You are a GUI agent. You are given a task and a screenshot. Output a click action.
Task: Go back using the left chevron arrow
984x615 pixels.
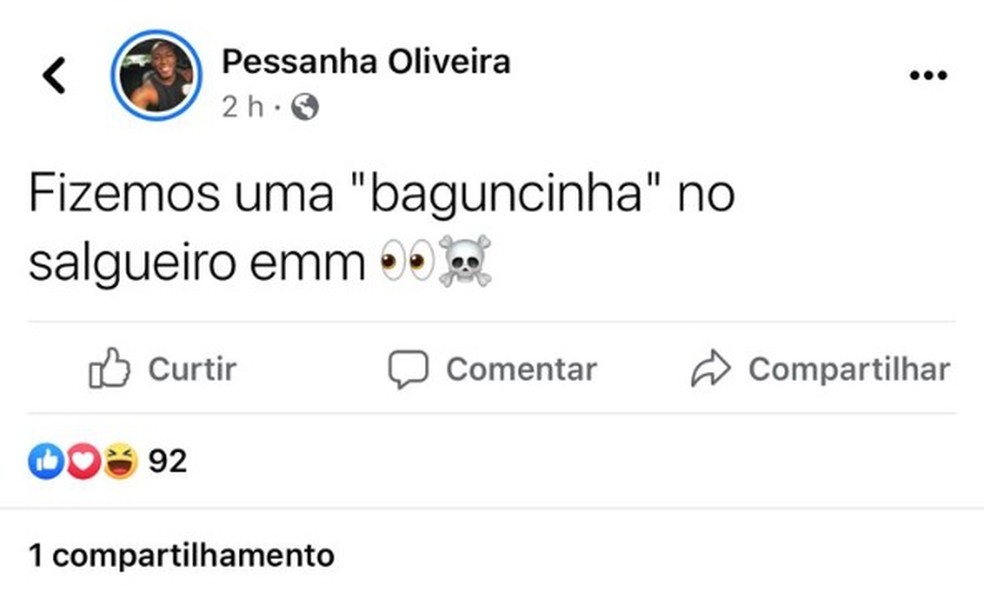tap(54, 75)
